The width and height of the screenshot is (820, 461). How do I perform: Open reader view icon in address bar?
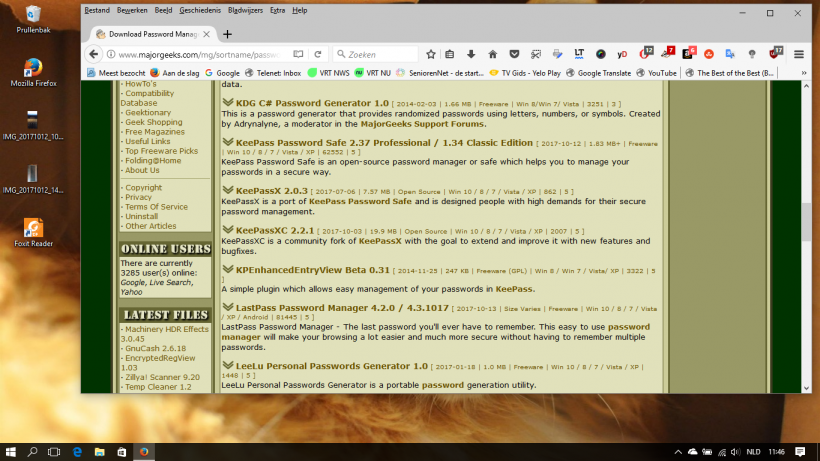(x=298, y=54)
